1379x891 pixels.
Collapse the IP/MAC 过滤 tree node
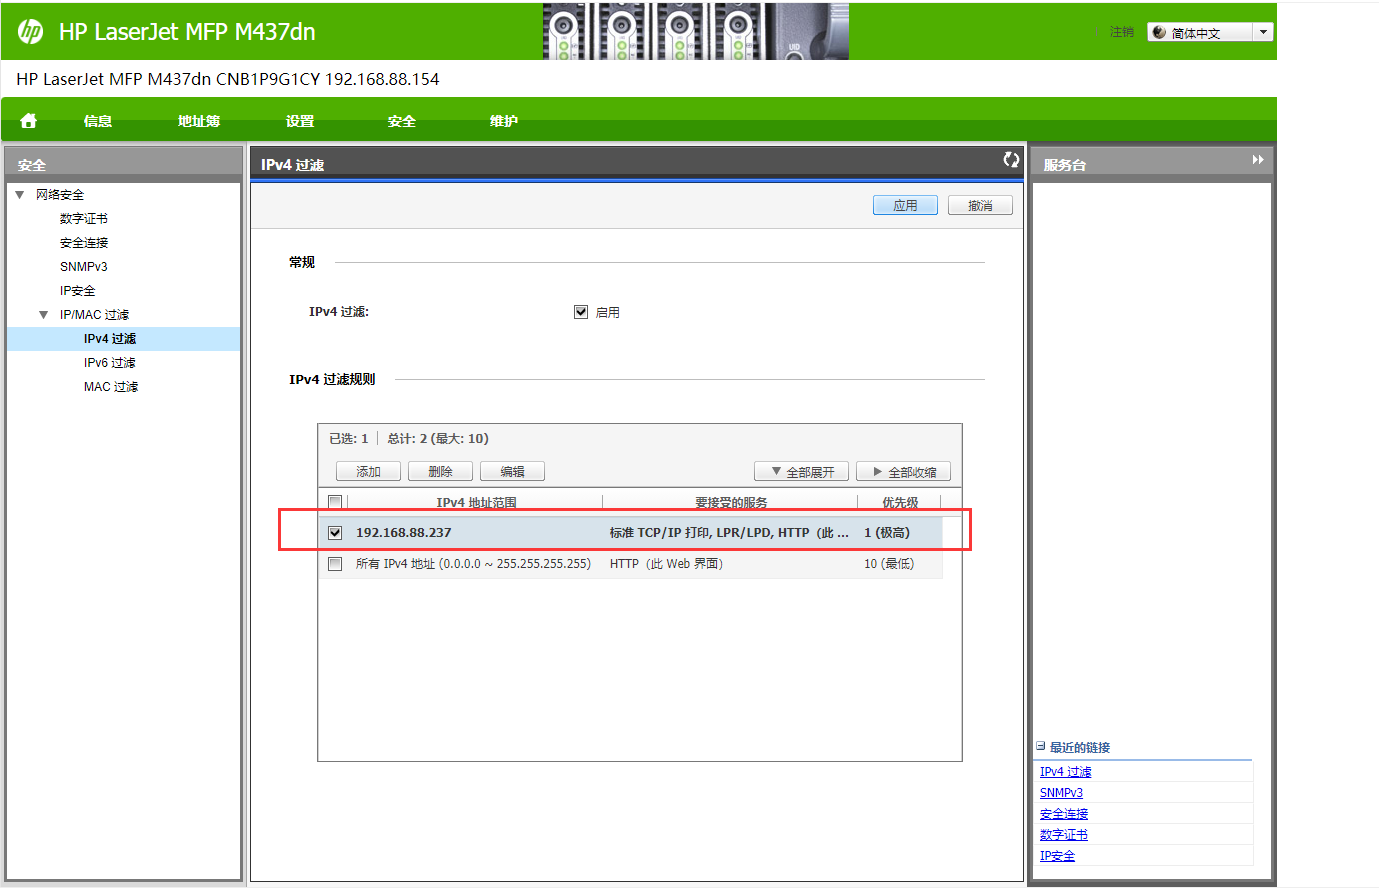pyautogui.click(x=44, y=315)
